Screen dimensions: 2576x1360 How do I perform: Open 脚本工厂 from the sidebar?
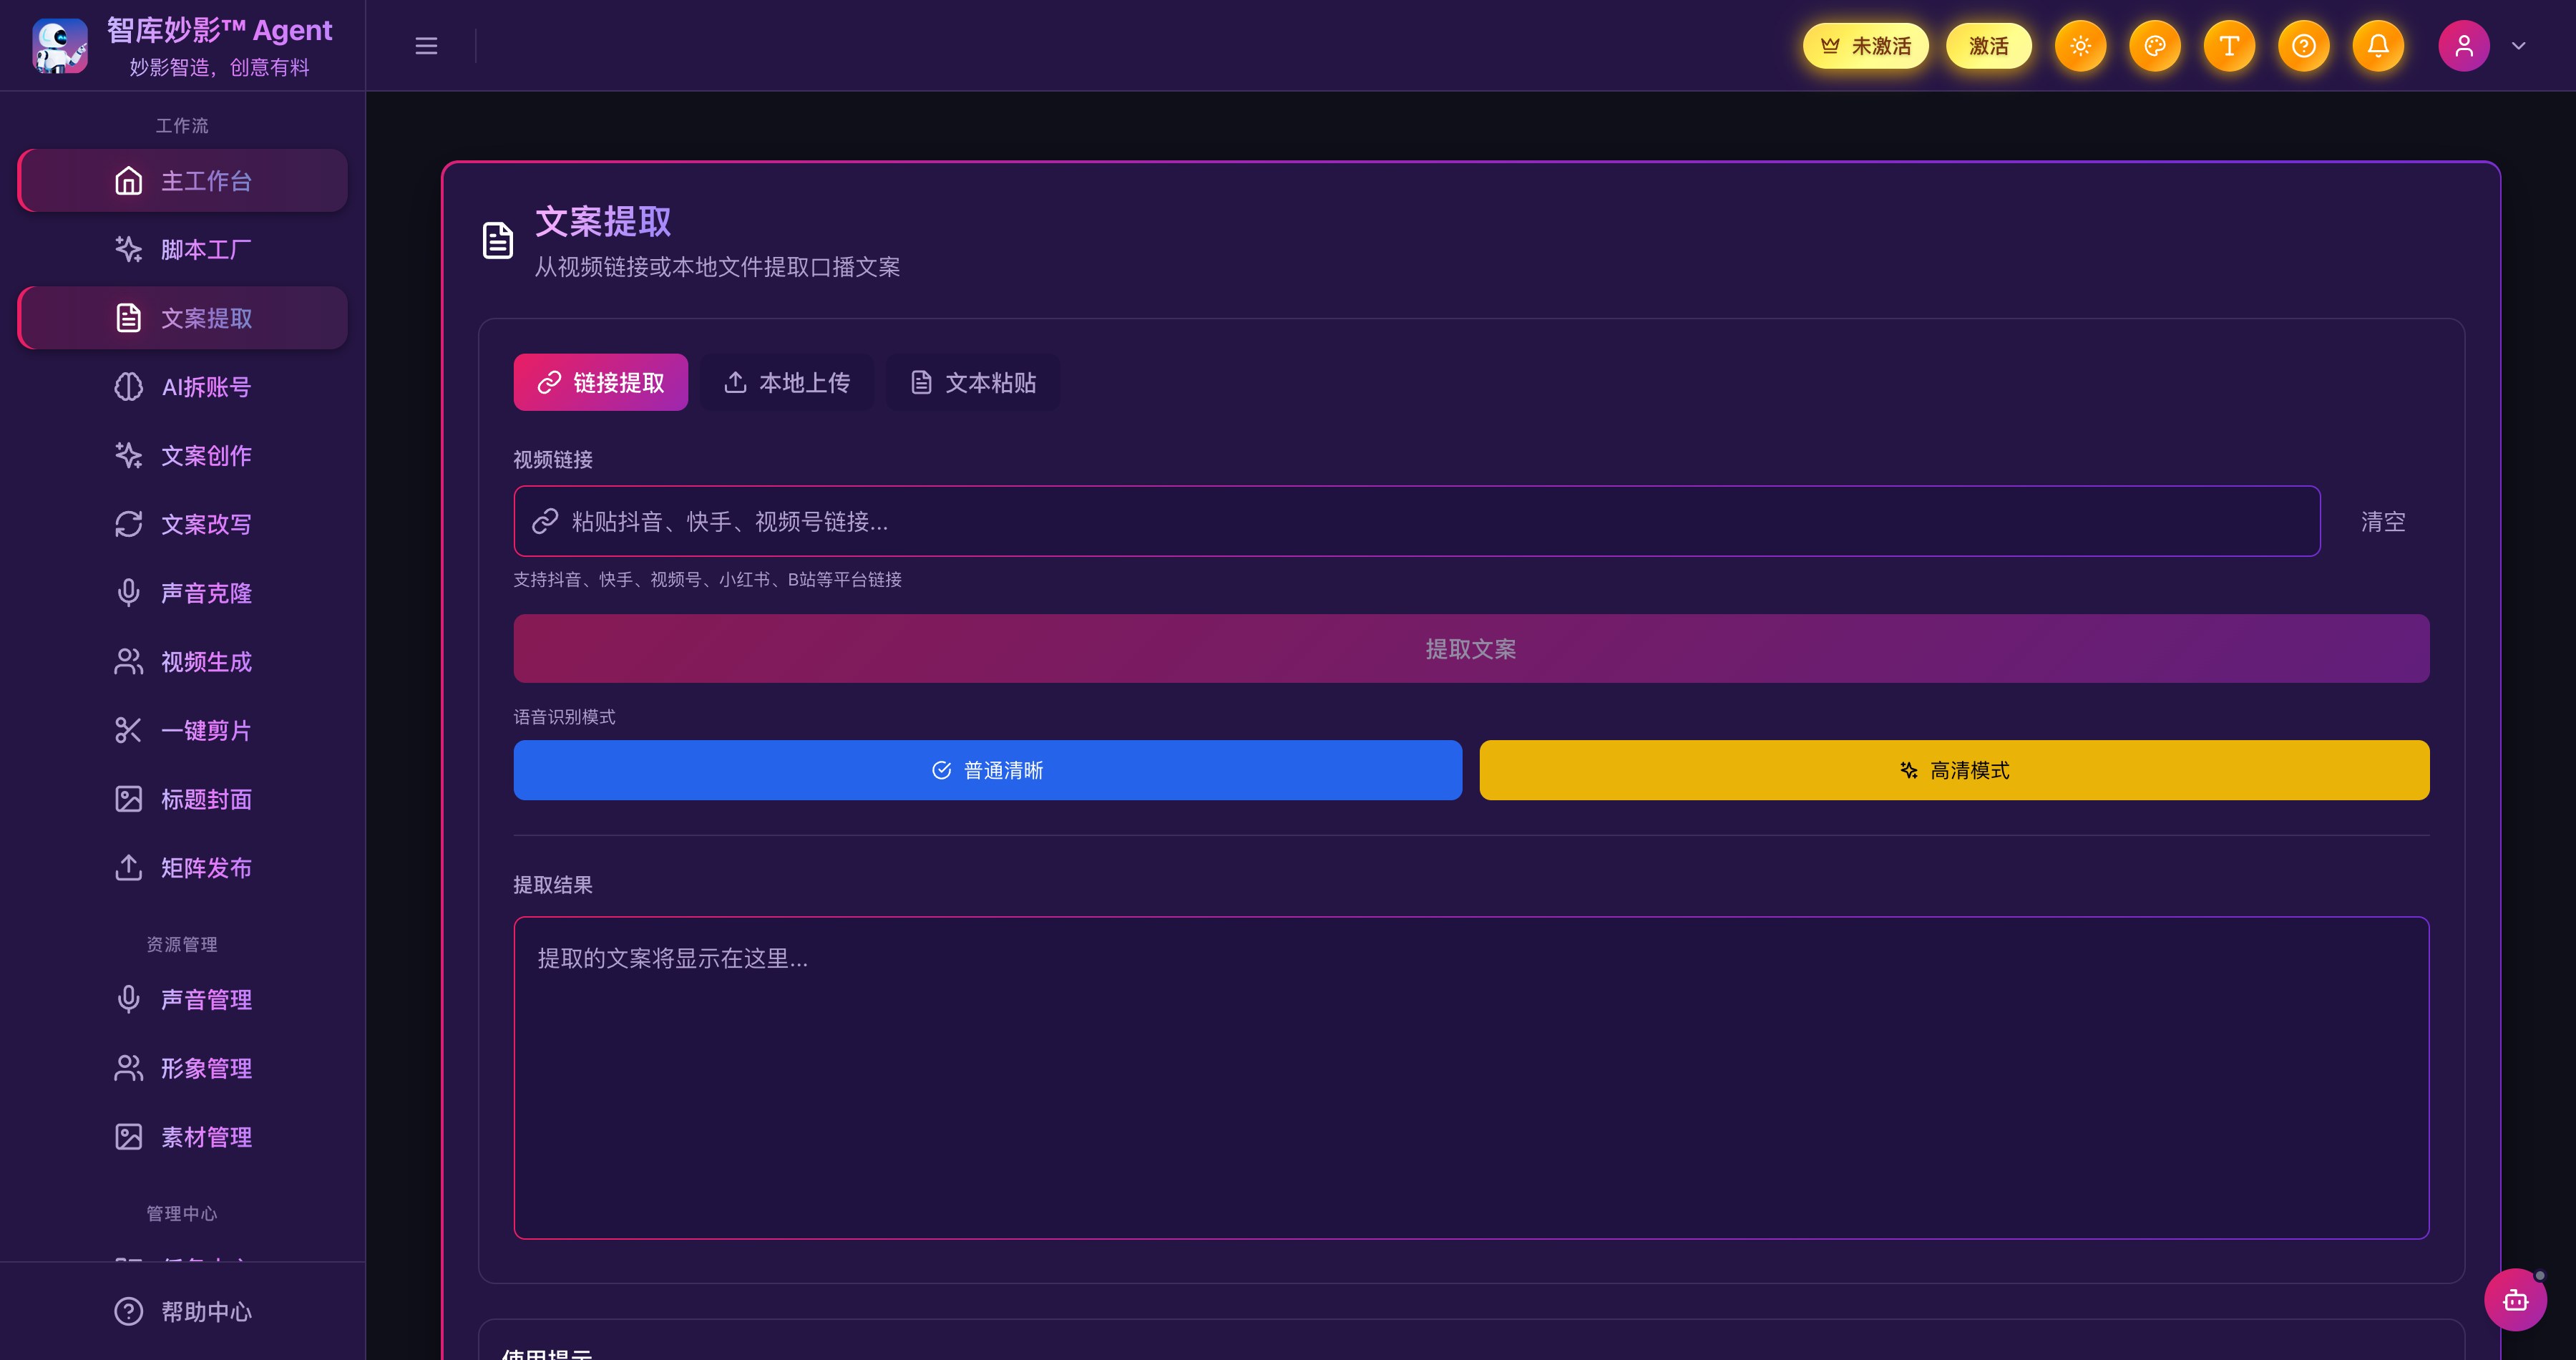(x=183, y=249)
